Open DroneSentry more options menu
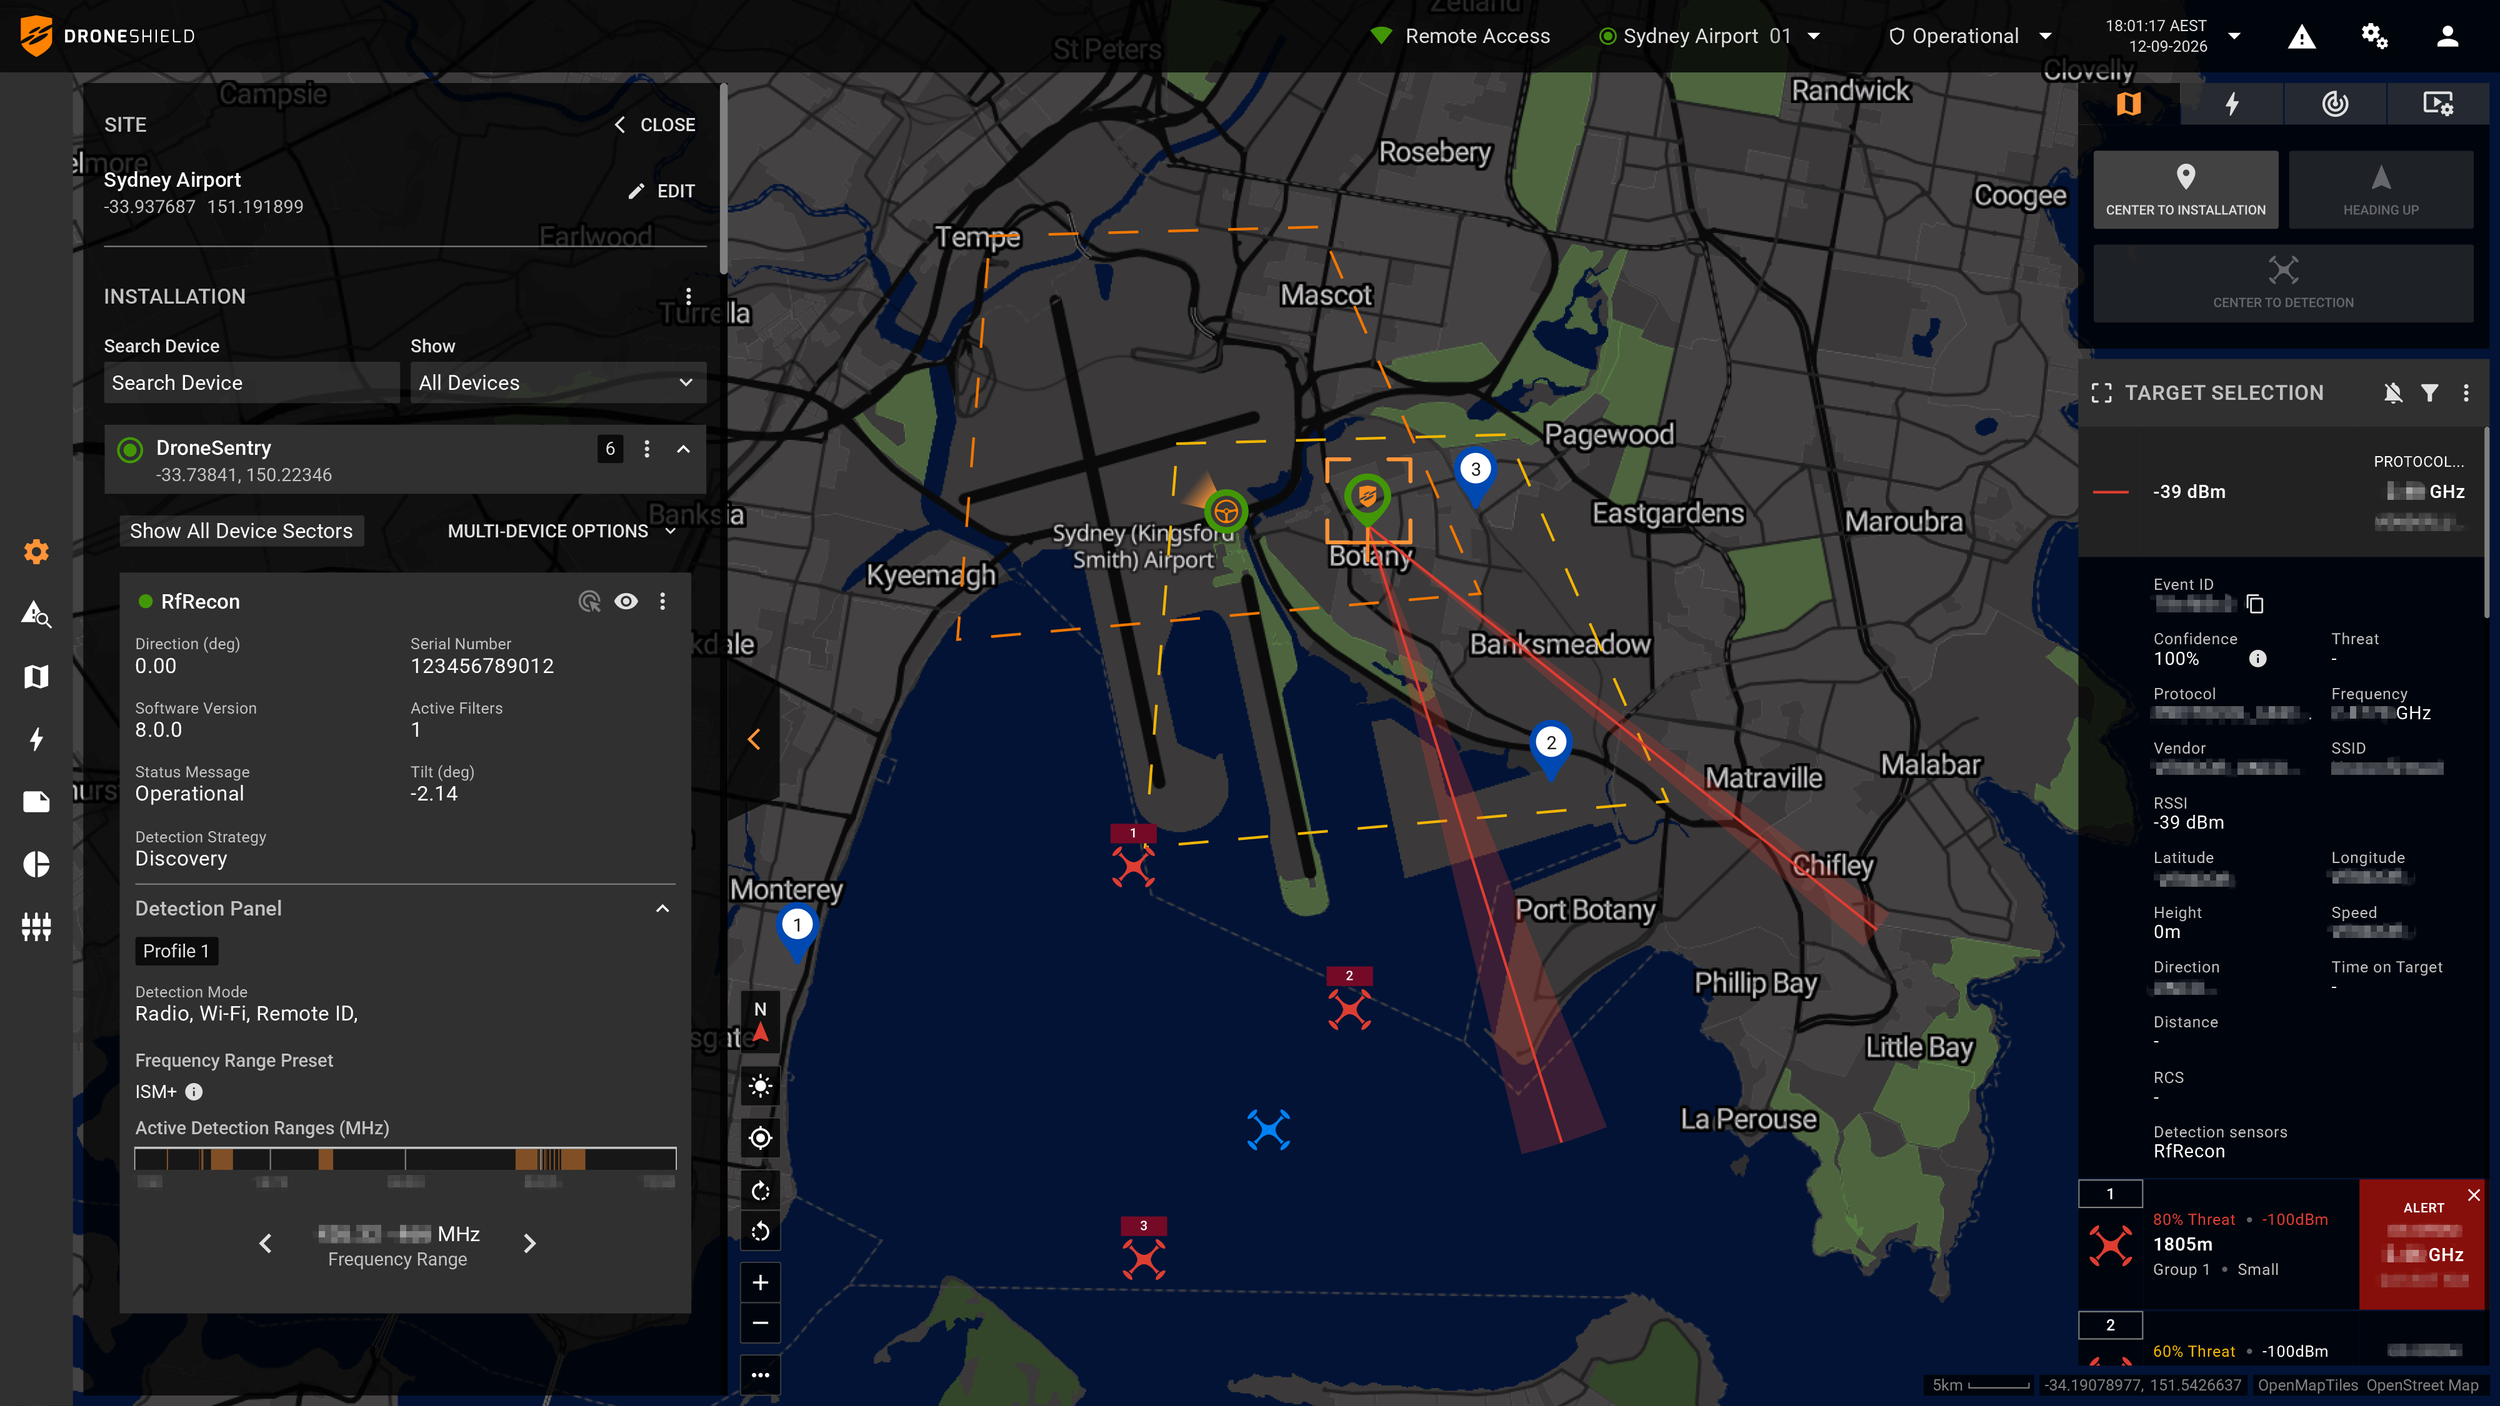Screen dimensions: 2500x1406 click(647, 449)
